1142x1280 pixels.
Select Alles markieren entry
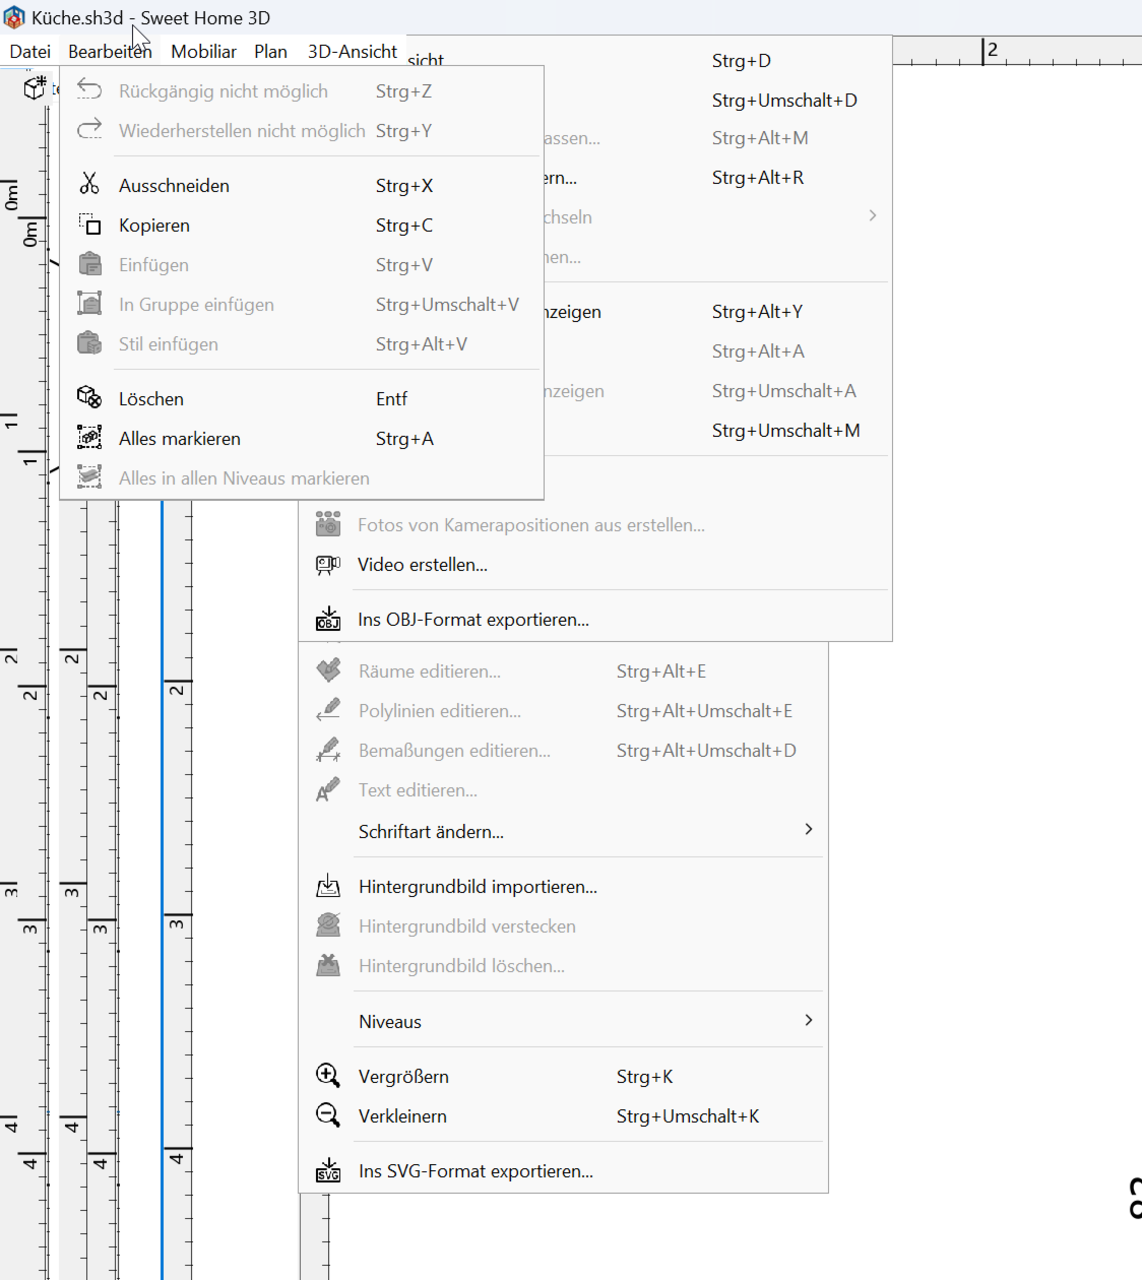click(x=302, y=438)
